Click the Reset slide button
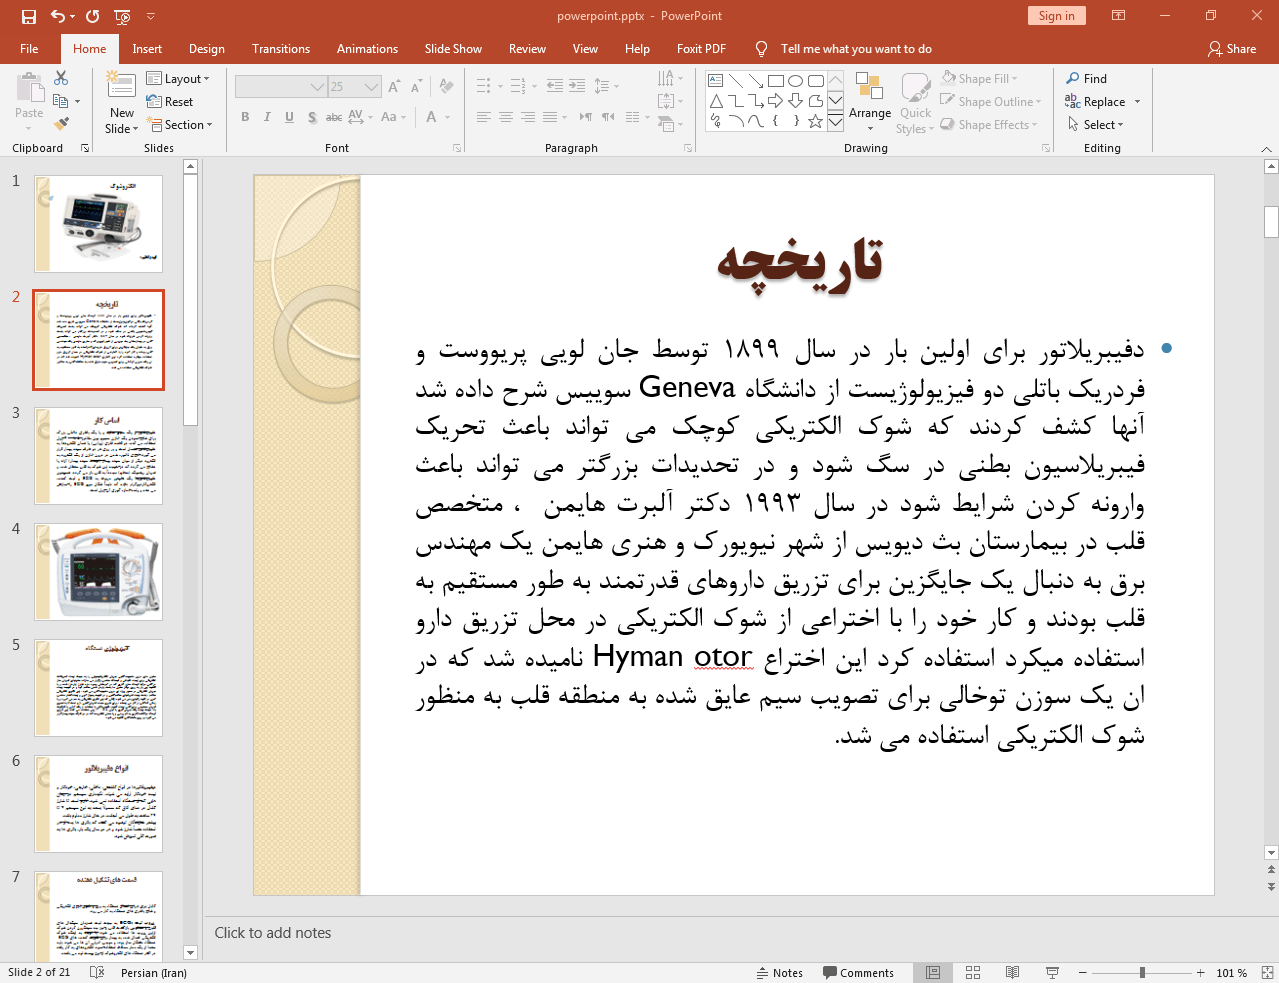This screenshot has height=983, width=1279. 170,102
